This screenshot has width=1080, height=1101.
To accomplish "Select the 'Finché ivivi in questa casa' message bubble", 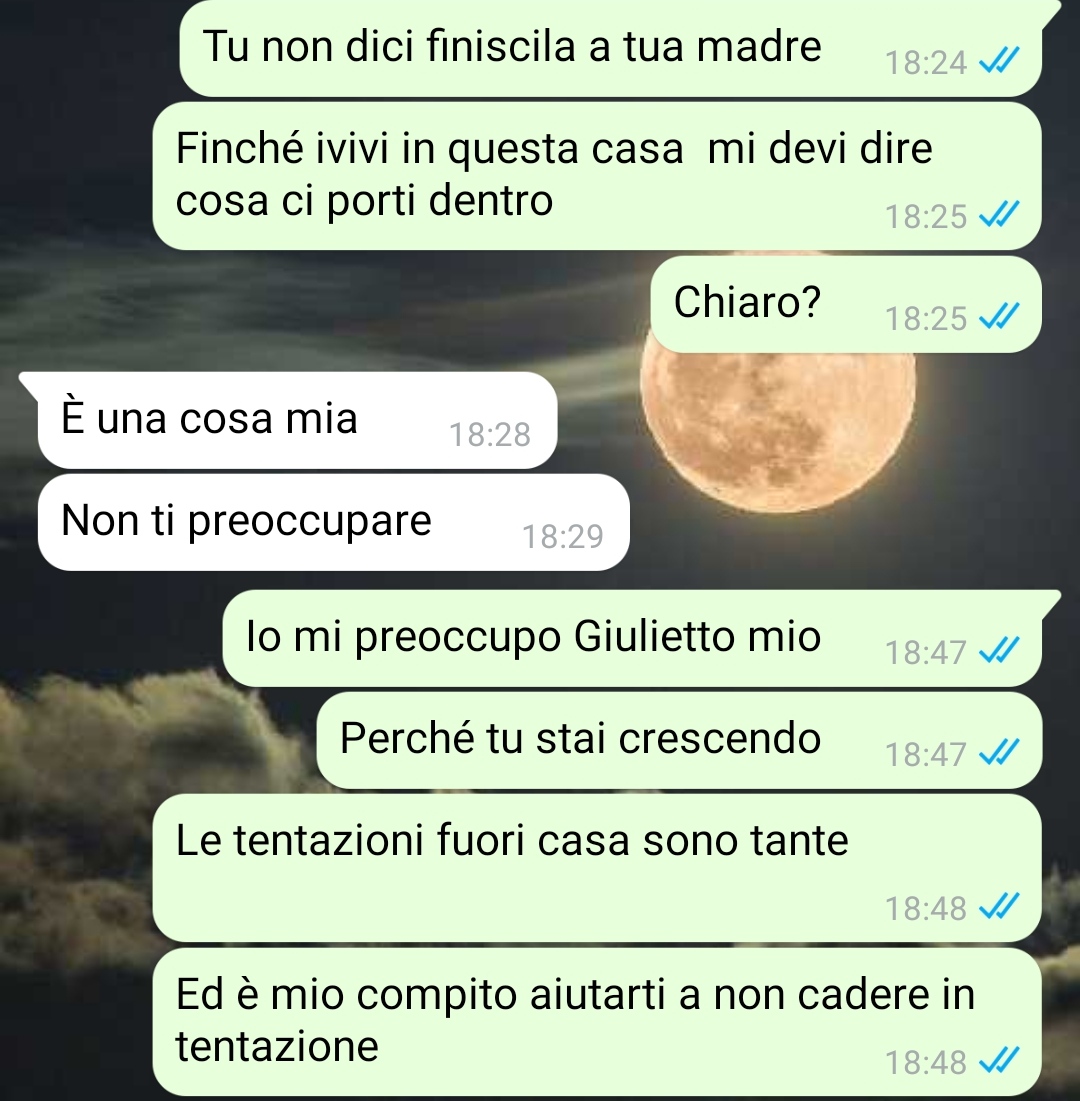I will 597,176.
